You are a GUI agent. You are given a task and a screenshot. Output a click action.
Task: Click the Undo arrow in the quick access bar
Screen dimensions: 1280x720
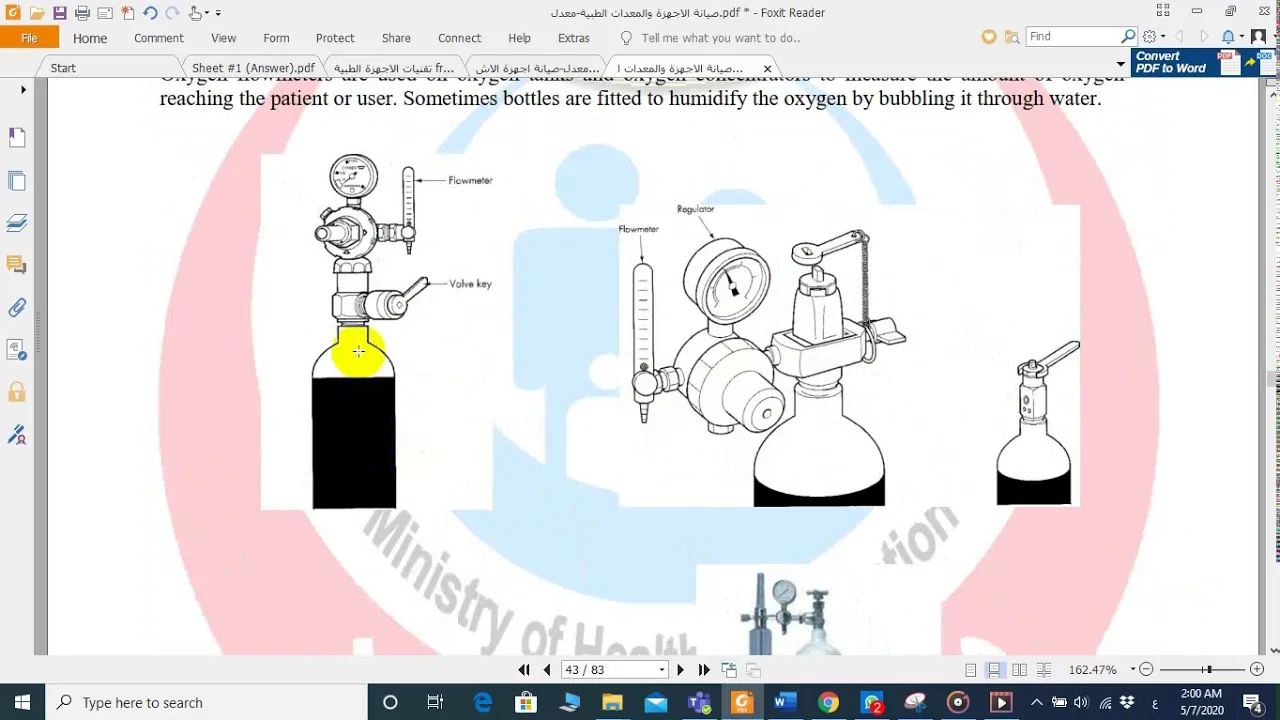150,13
